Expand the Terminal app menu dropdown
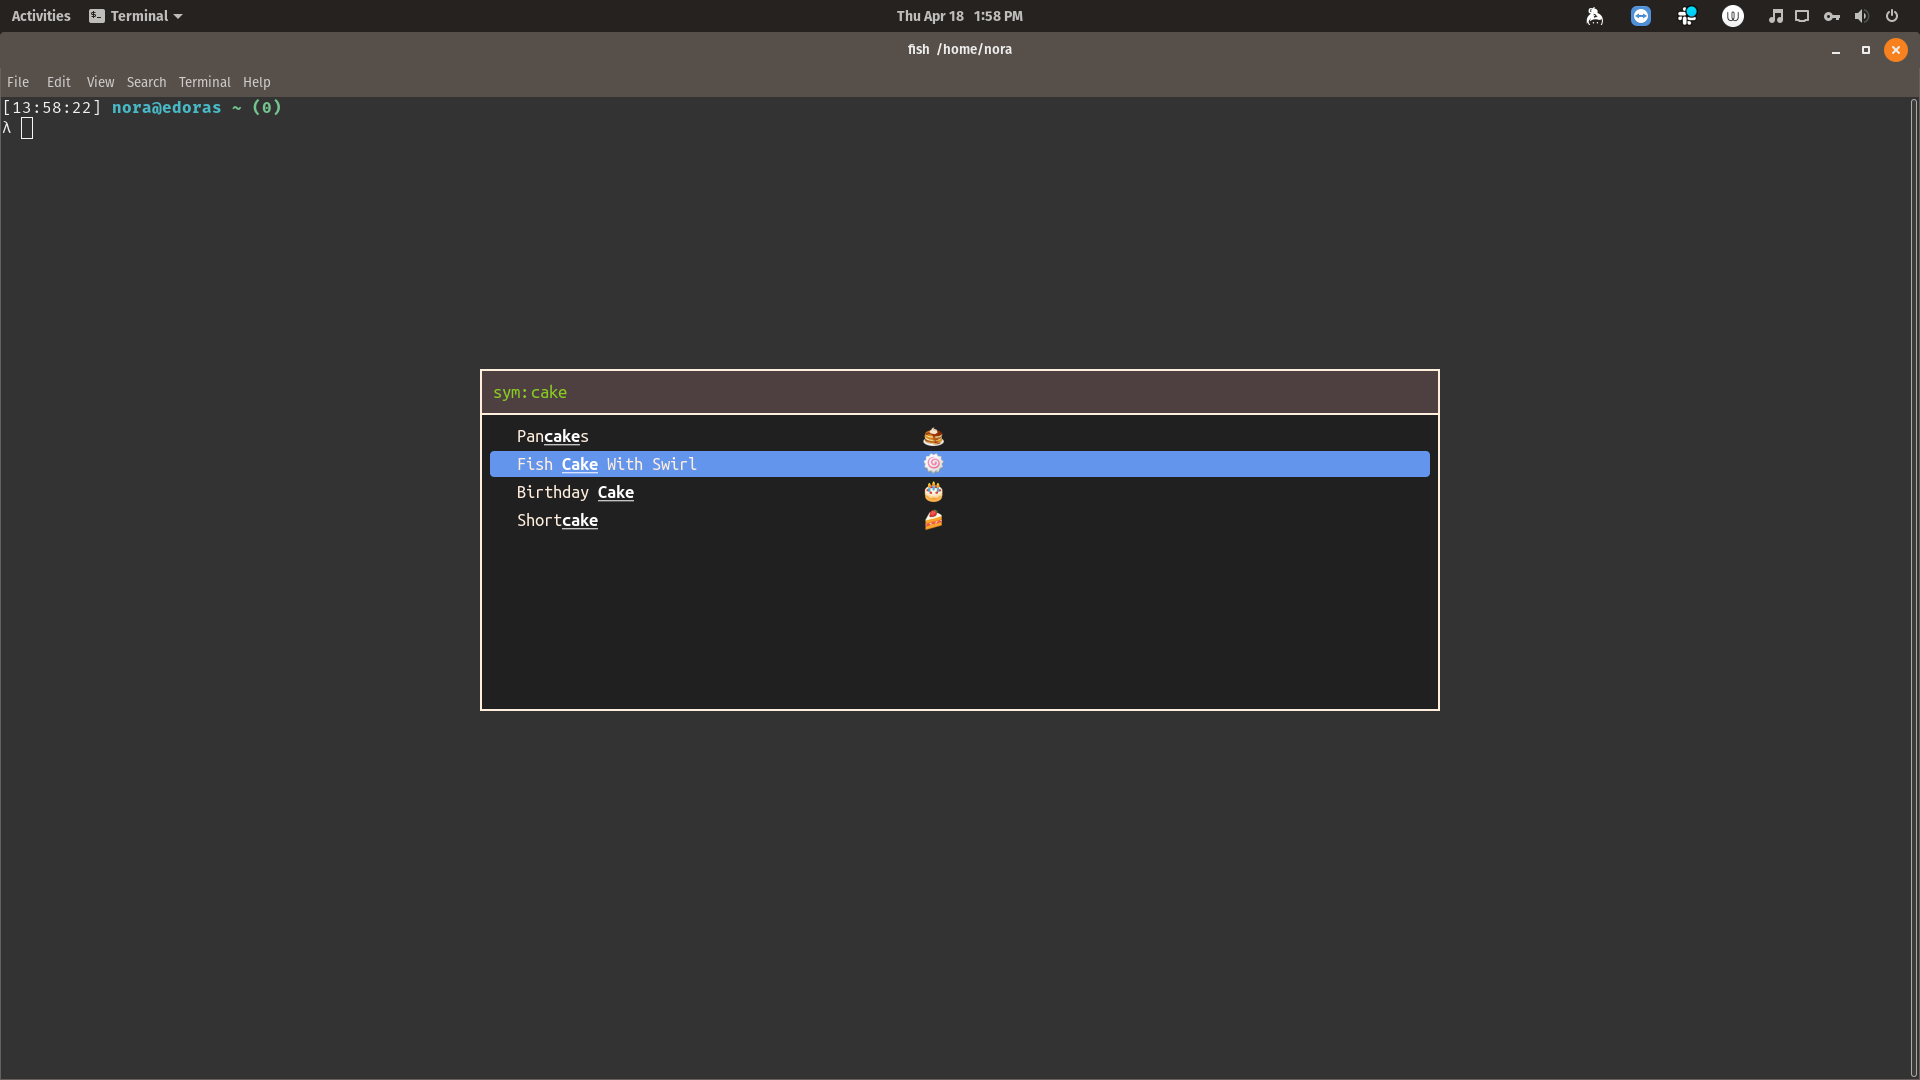Viewport: 1920px width, 1080px height. point(136,16)
